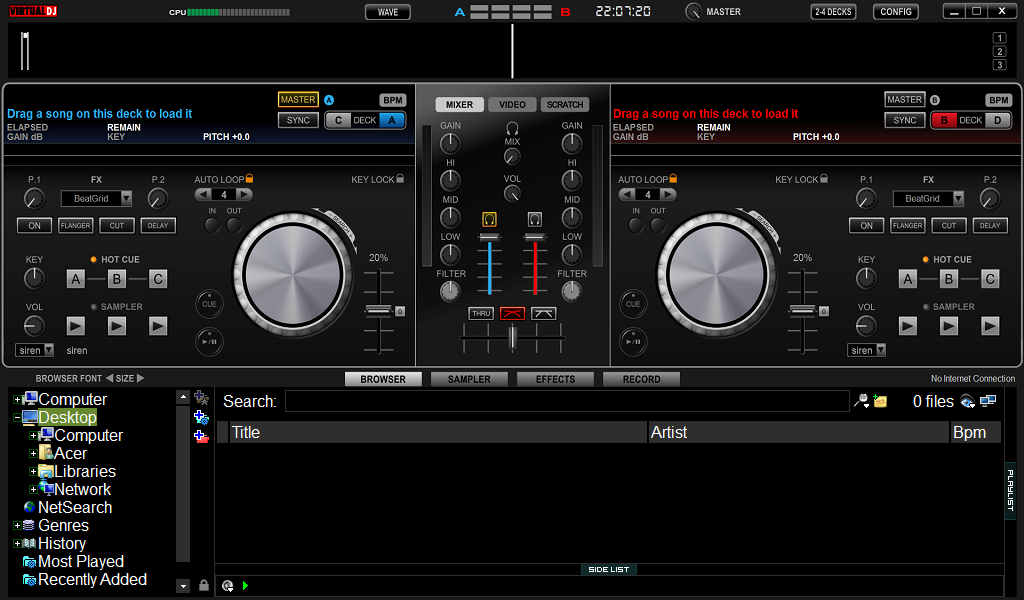The width and height of the screenshot is (1024, 600).
Task: Click the add virtual folder icon
Action: tap(880, 401)
